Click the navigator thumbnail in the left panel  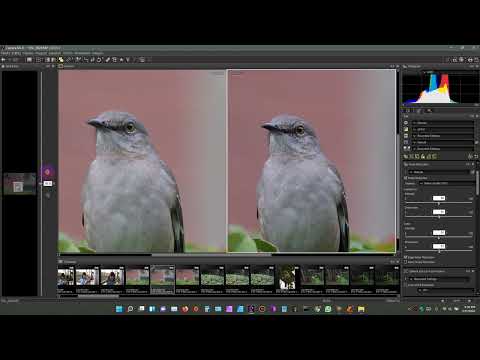click(x=20, y=183)
